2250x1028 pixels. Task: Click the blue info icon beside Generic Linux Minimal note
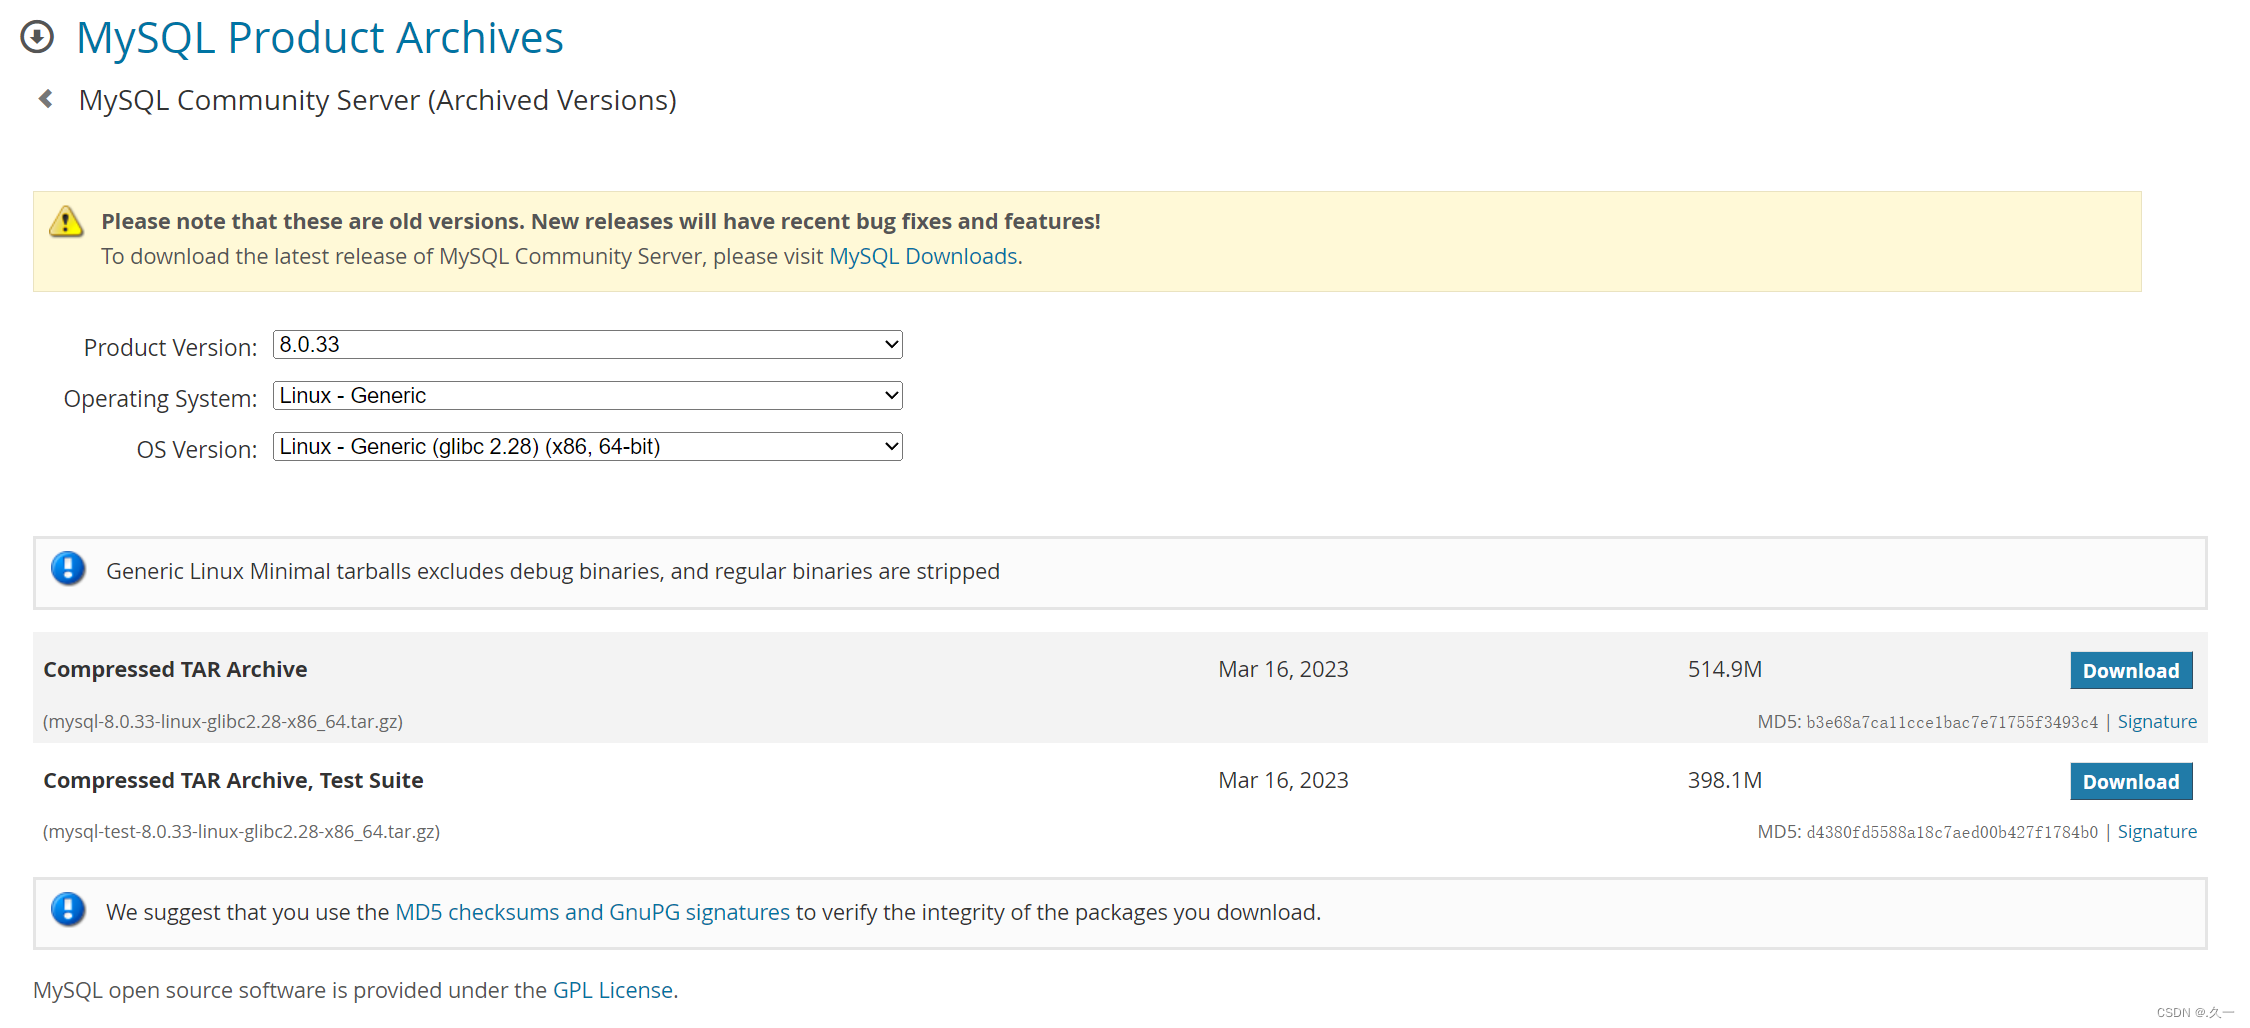(x=68, y=569)
